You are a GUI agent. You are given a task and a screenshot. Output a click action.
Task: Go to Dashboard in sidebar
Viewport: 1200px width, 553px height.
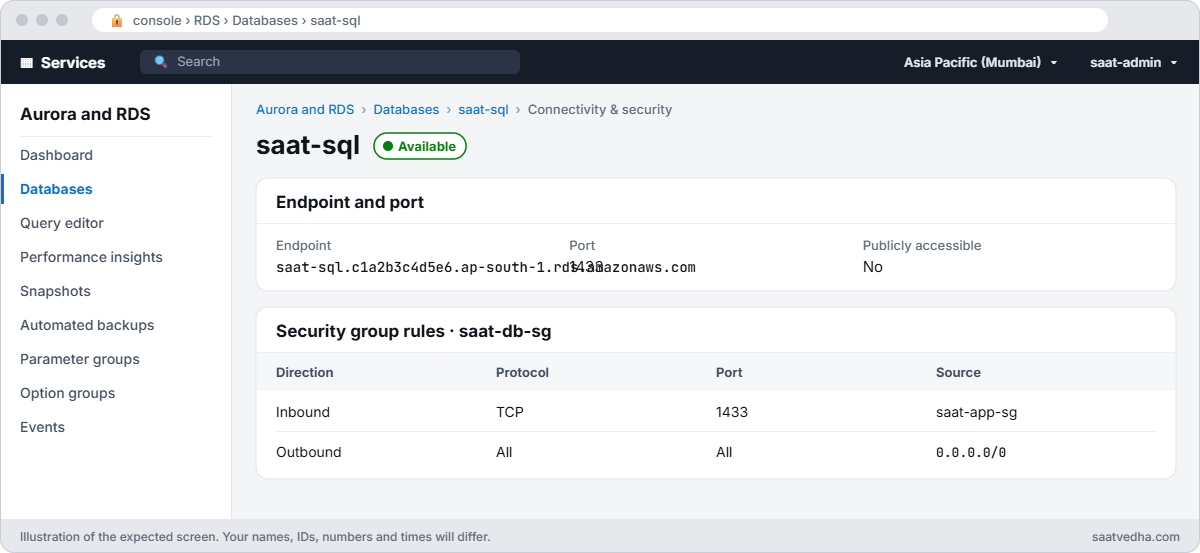click(x=56, y=155)
